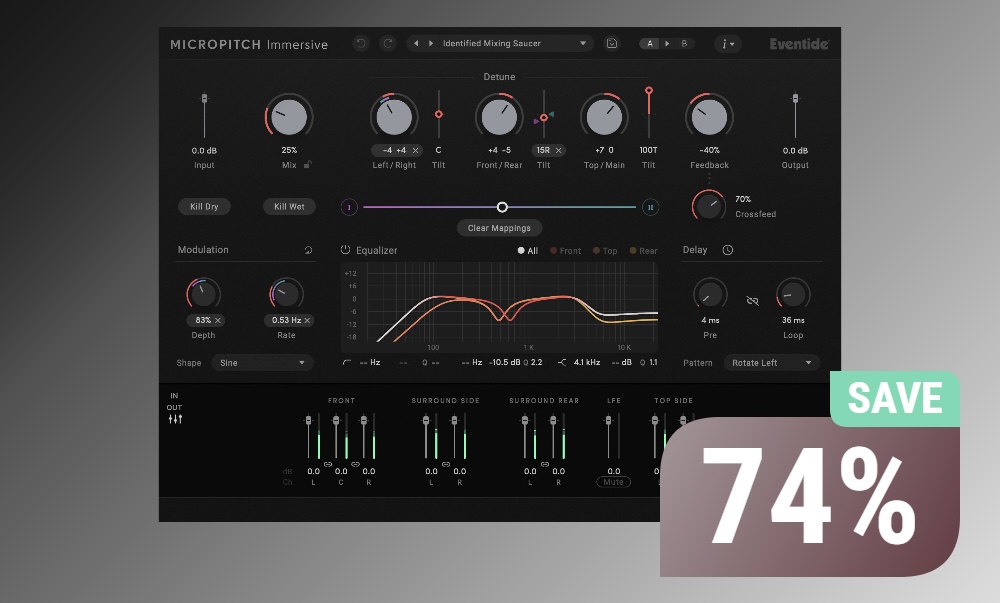Click the Top/Main Tilt slider handle

click(649, 91)
